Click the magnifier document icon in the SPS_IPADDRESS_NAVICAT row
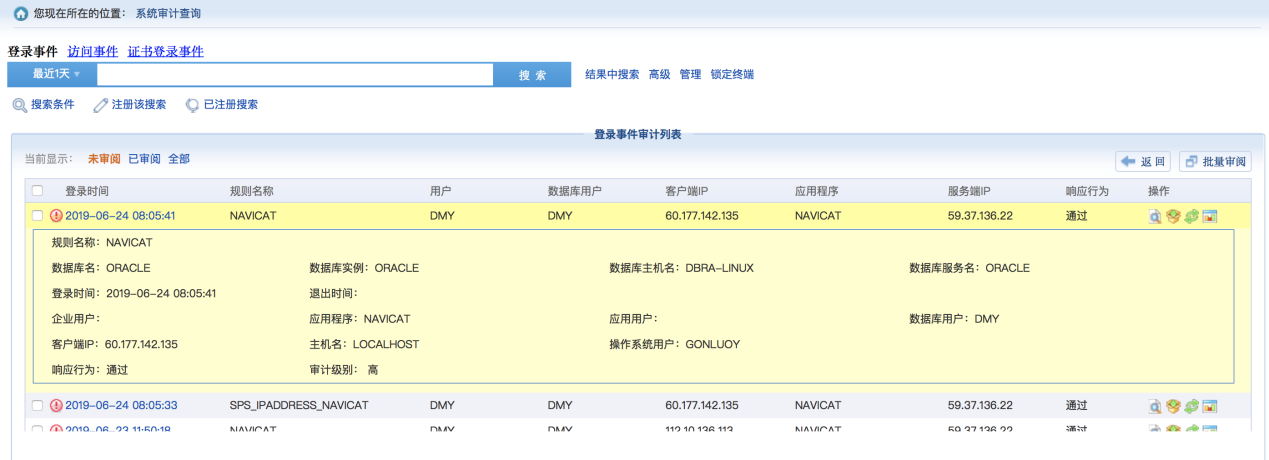 (x=1155, y=406)
